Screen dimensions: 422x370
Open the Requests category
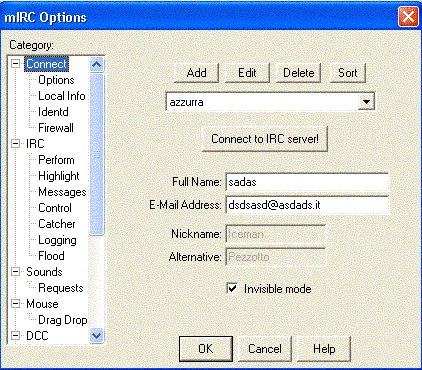click(x=61, y=288)
